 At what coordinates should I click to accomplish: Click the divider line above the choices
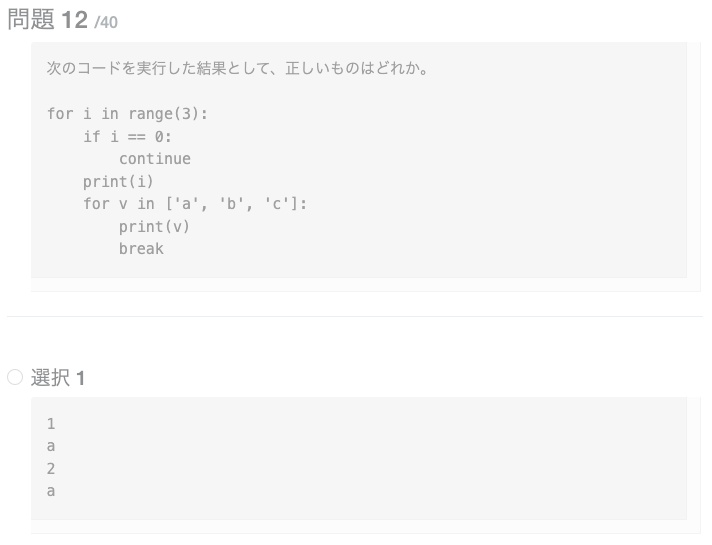point(355,316)
